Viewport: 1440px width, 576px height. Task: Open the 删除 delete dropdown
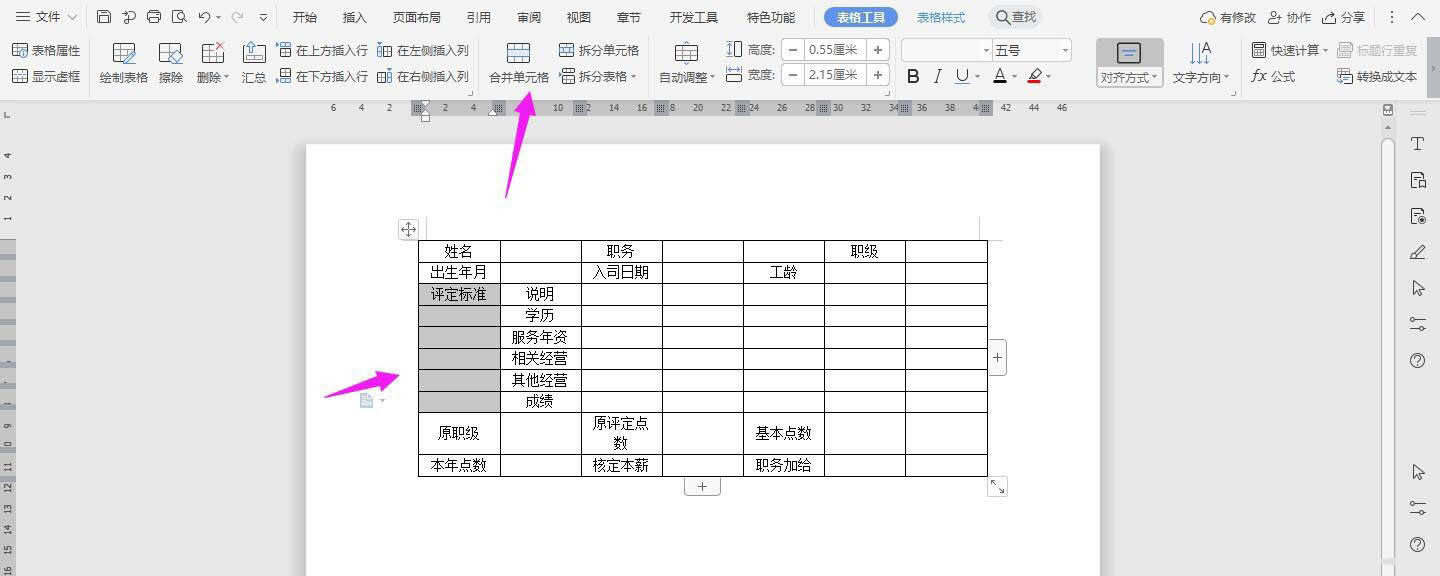coord(212,75)
